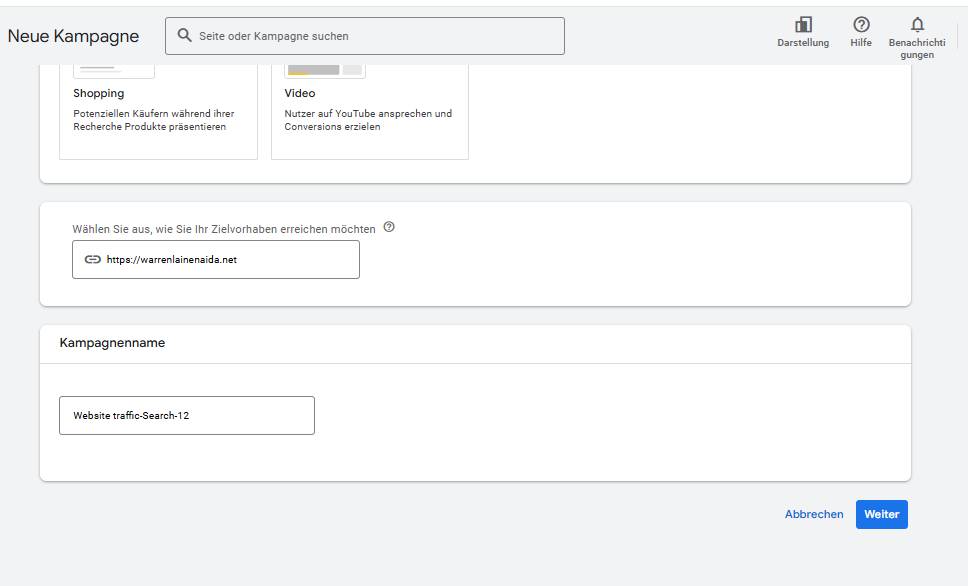Click the Shopping campaign preview image
The height and width of the screenshot is (586, 968).
[114, 71]
